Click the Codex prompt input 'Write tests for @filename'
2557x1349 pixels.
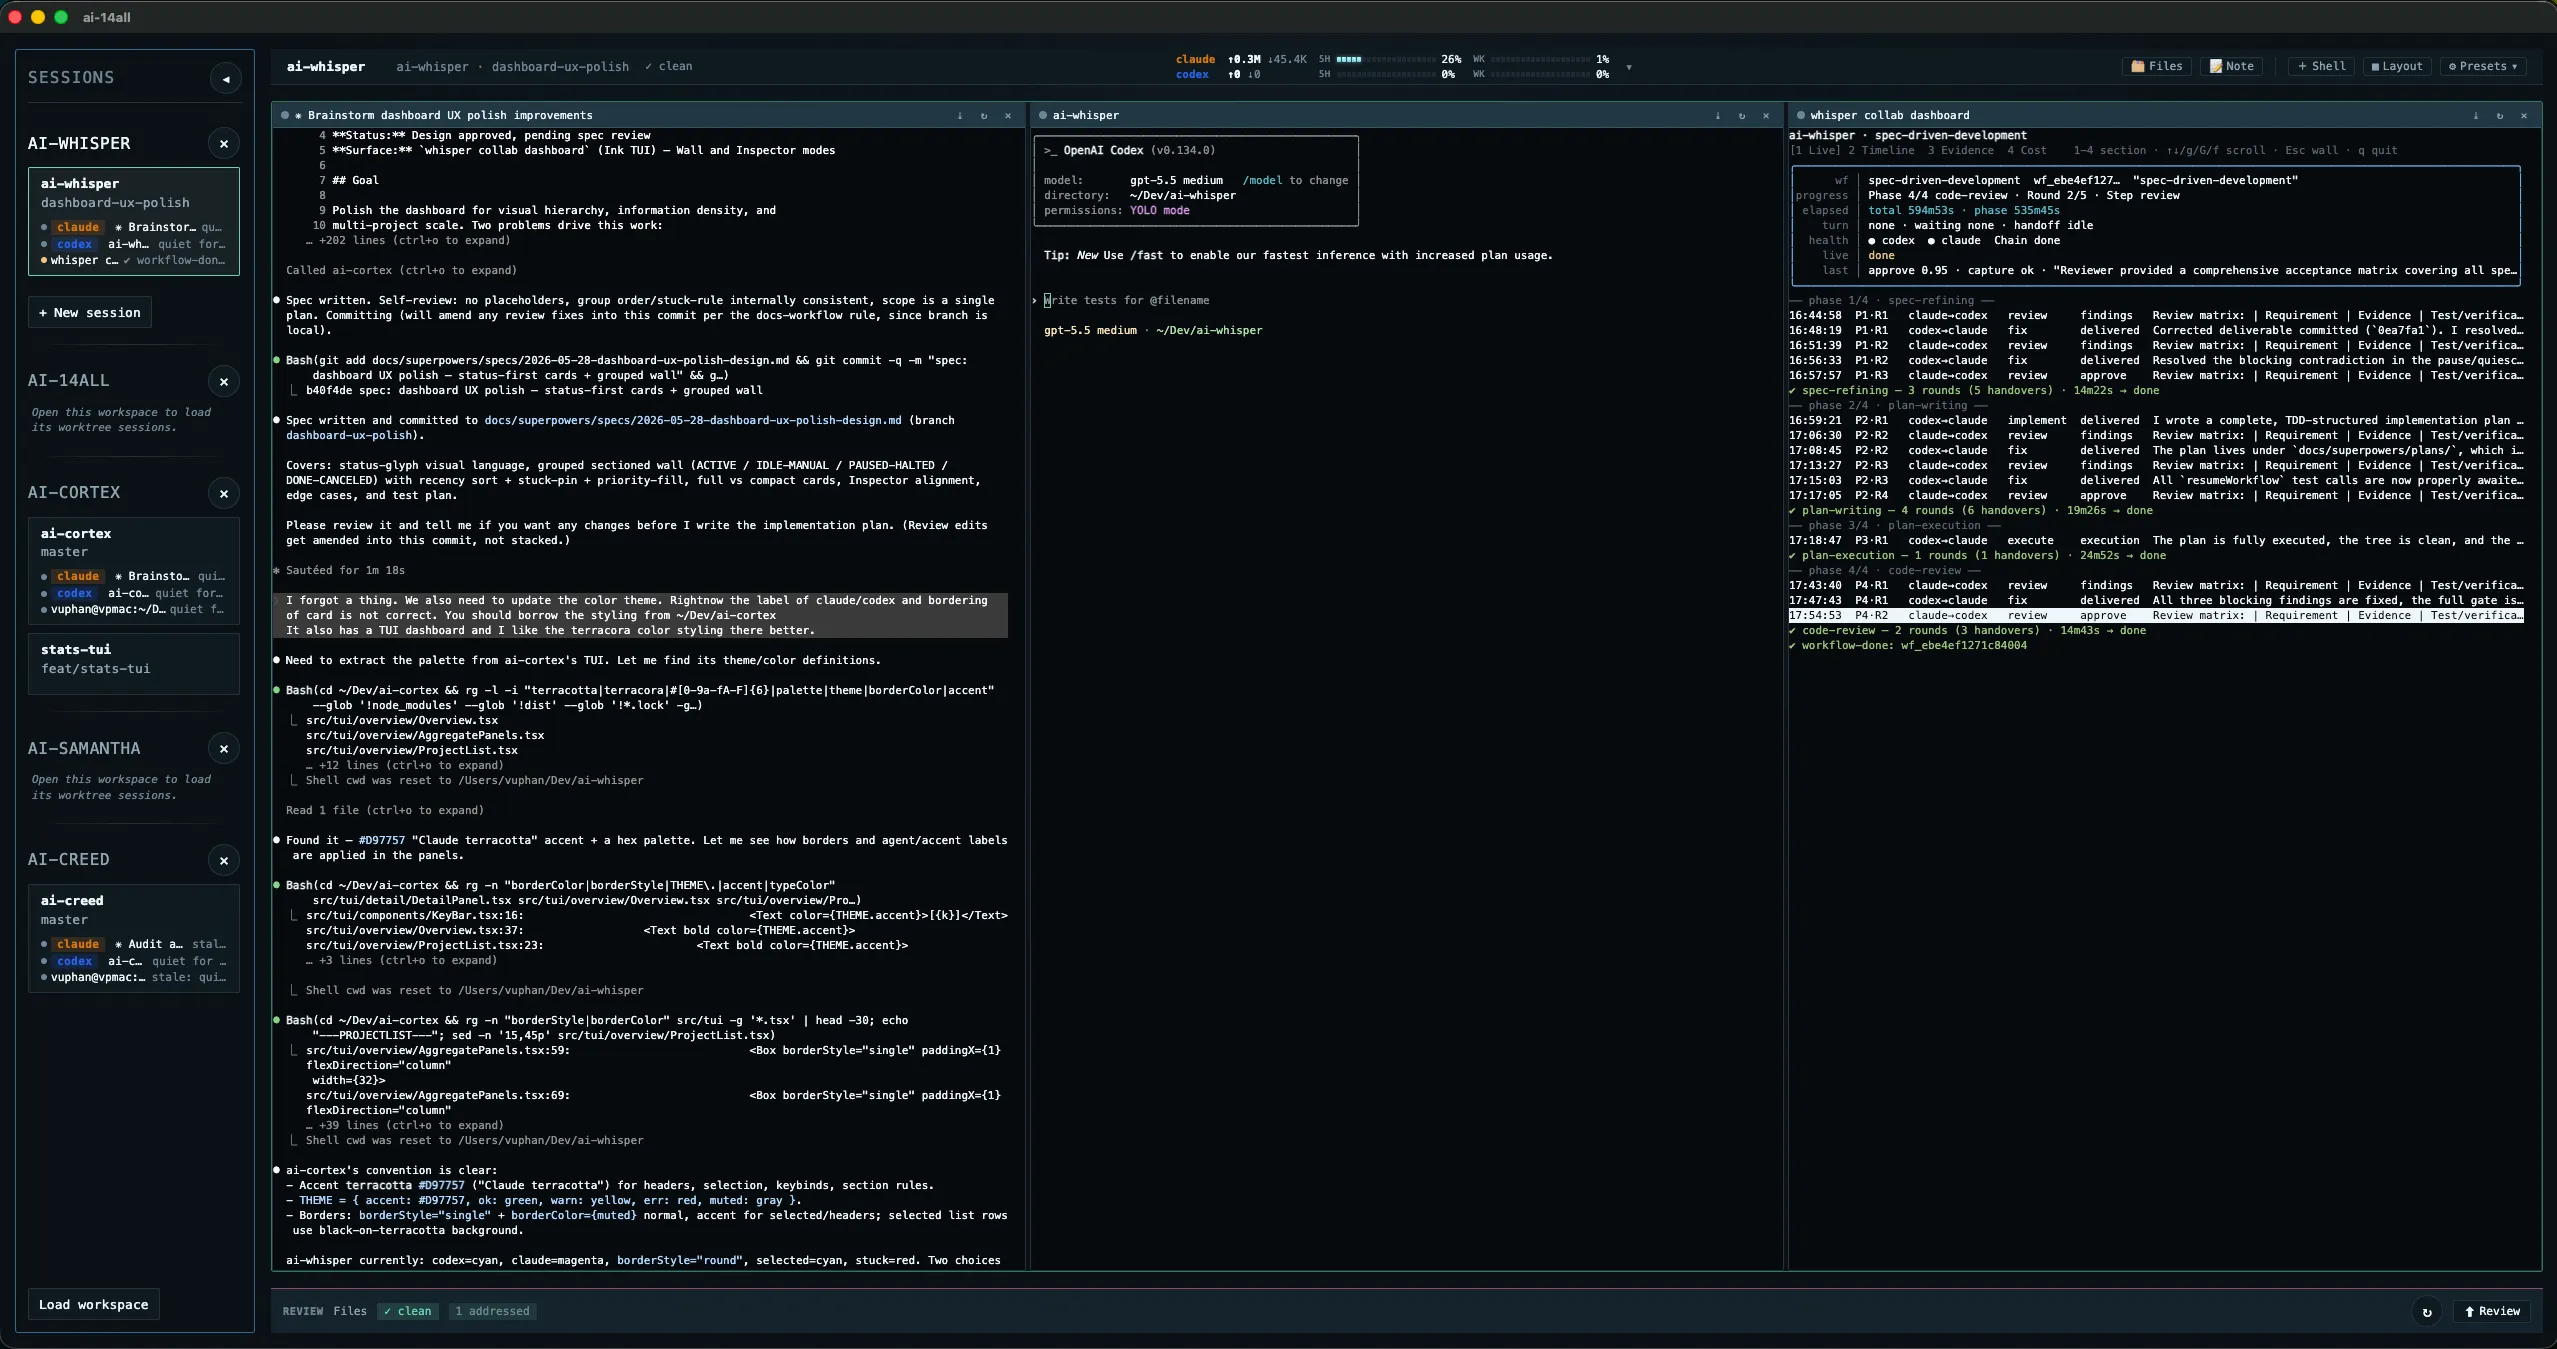(x=1127, y=301)
